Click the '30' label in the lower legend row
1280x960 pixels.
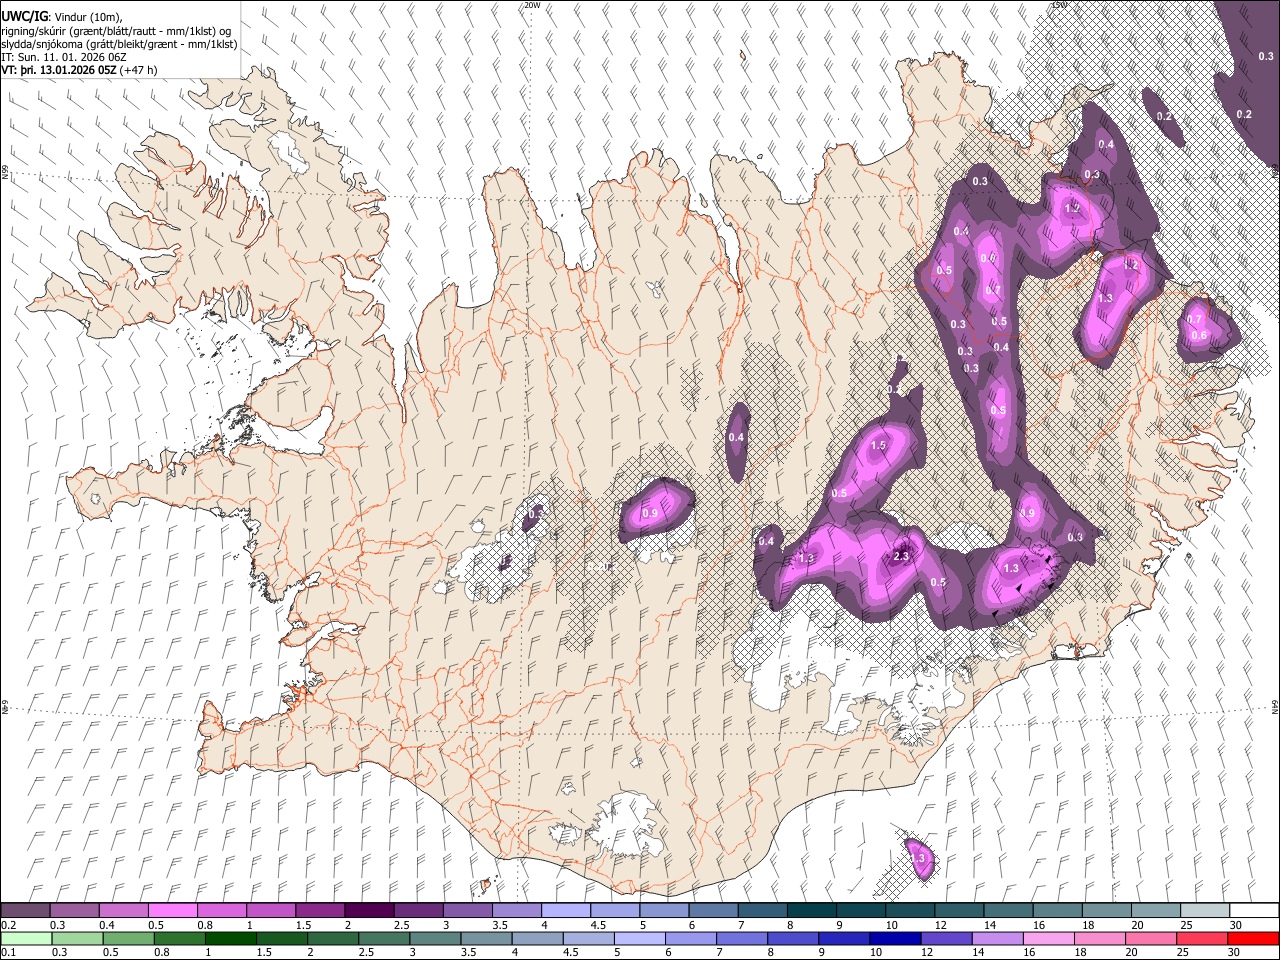coord(1236,953)
